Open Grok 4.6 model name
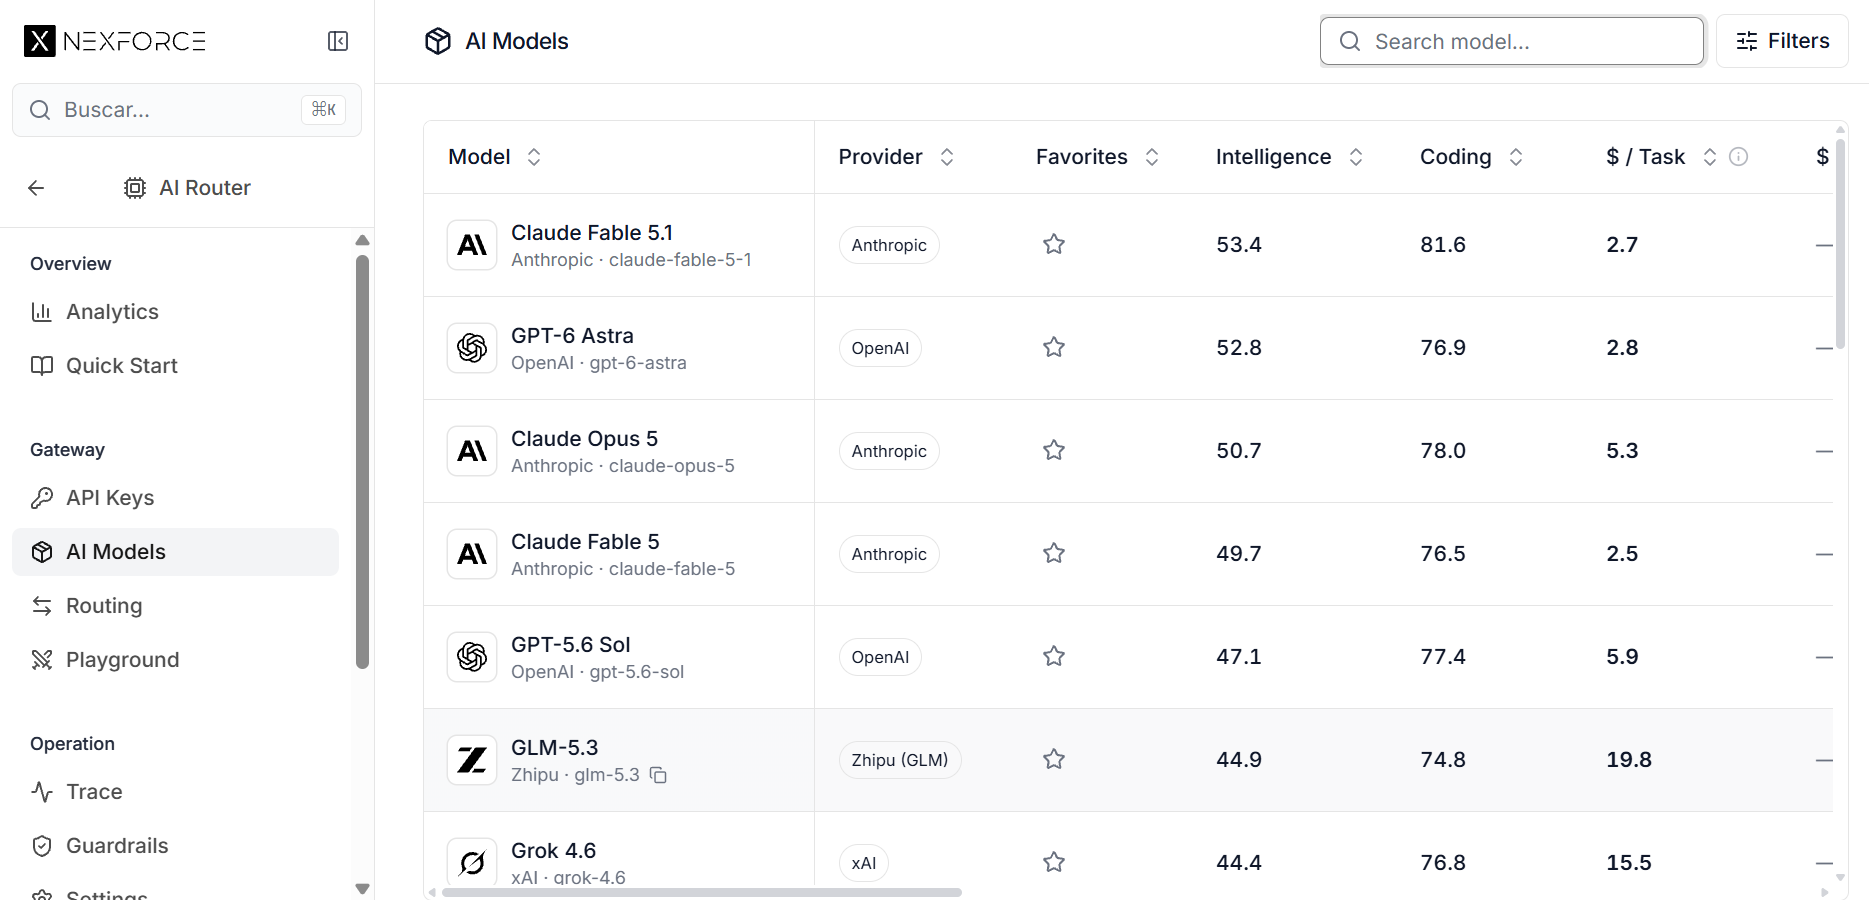Image resolution: width=1869 pixels, height=900 pixels. (553, 851)
